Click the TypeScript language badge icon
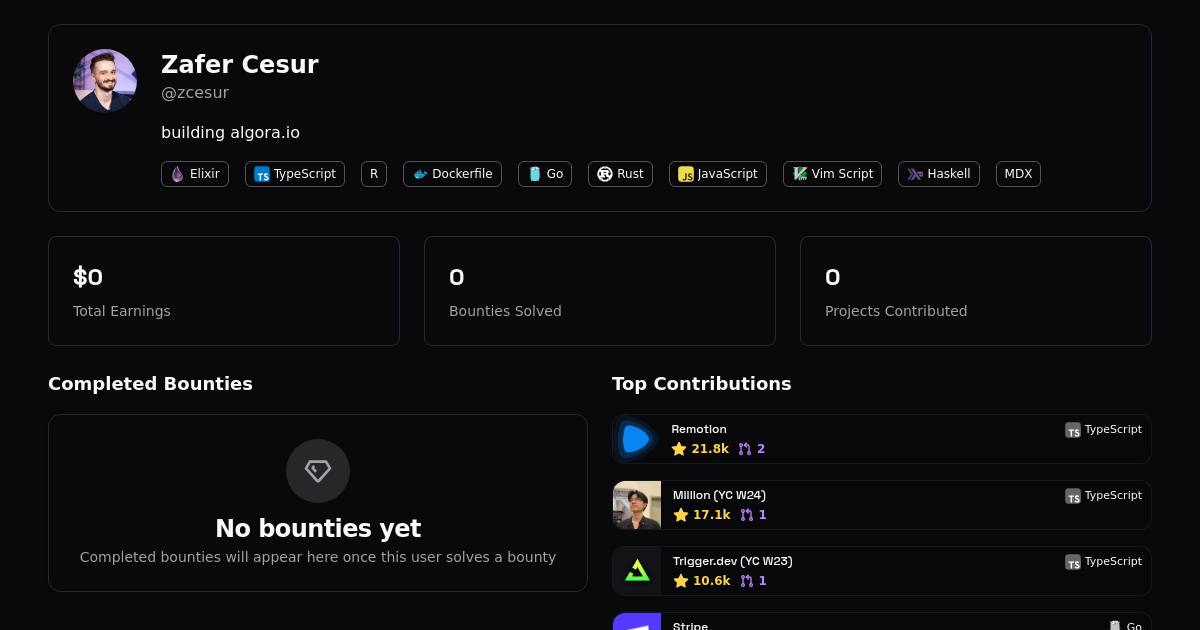The image size is (1200, 630). coord(262,174)
